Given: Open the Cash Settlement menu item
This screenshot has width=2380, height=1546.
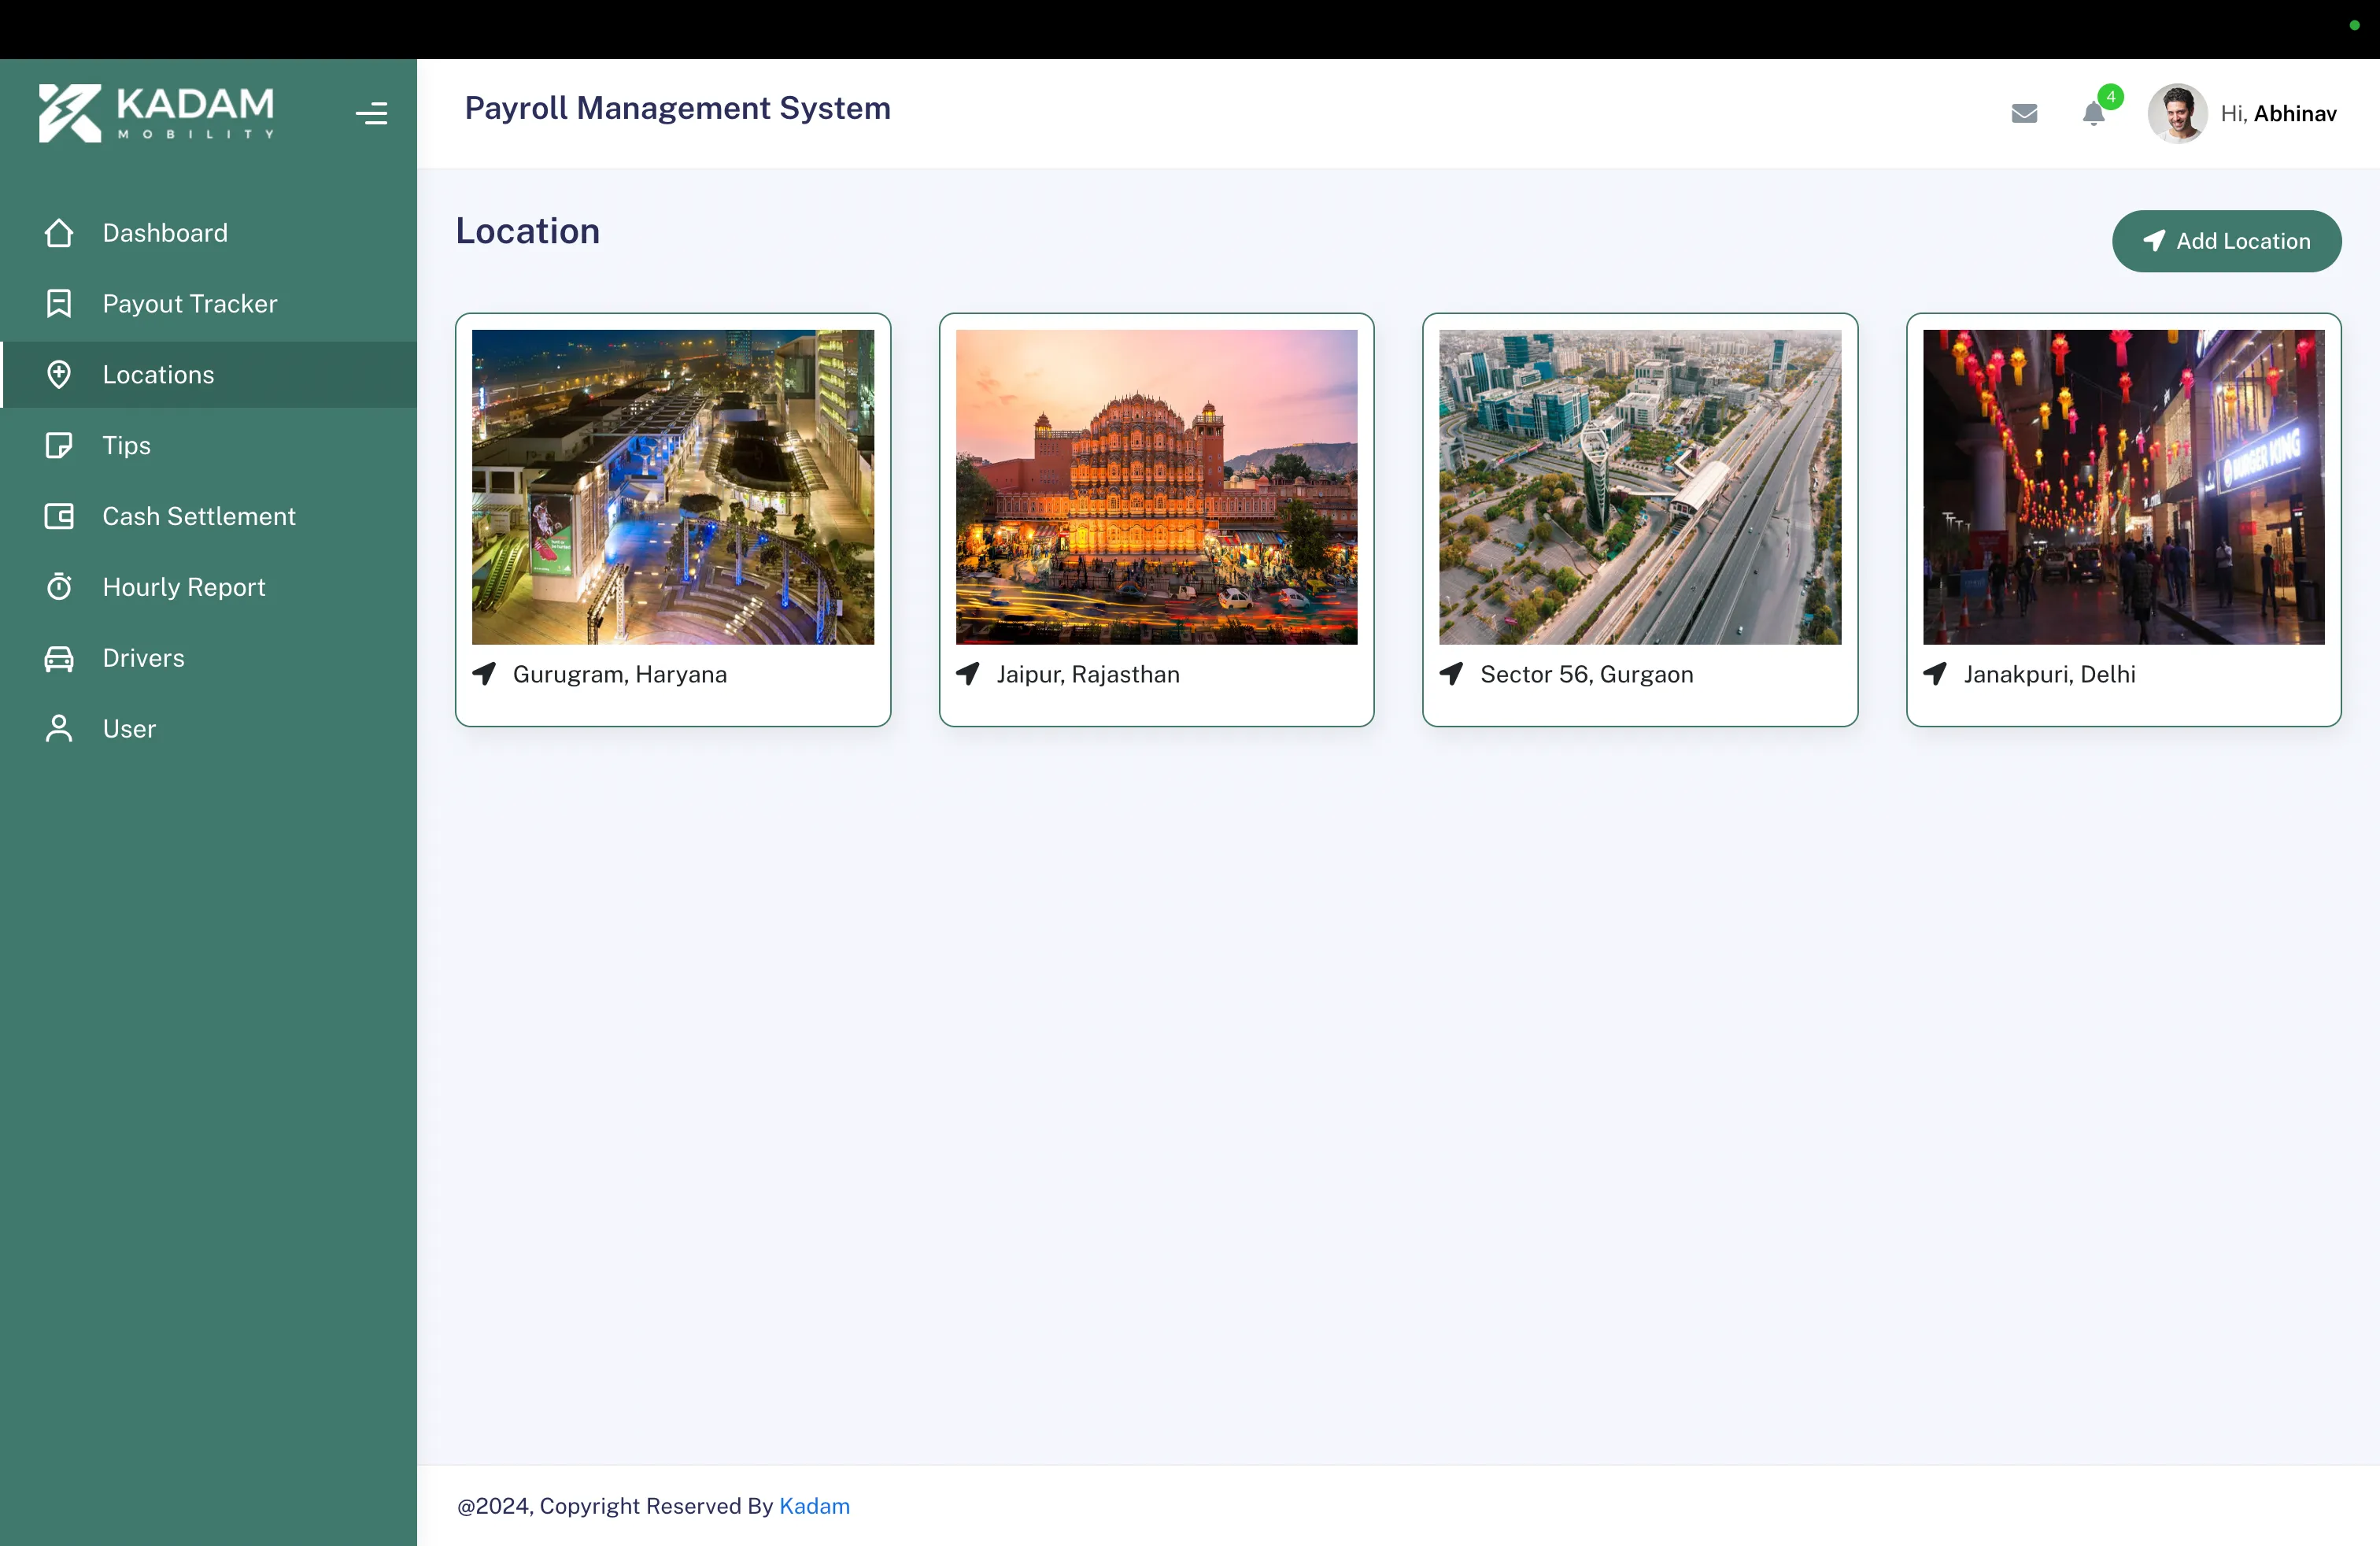Looking at the screenshot, I should click(x=198, y=516).
